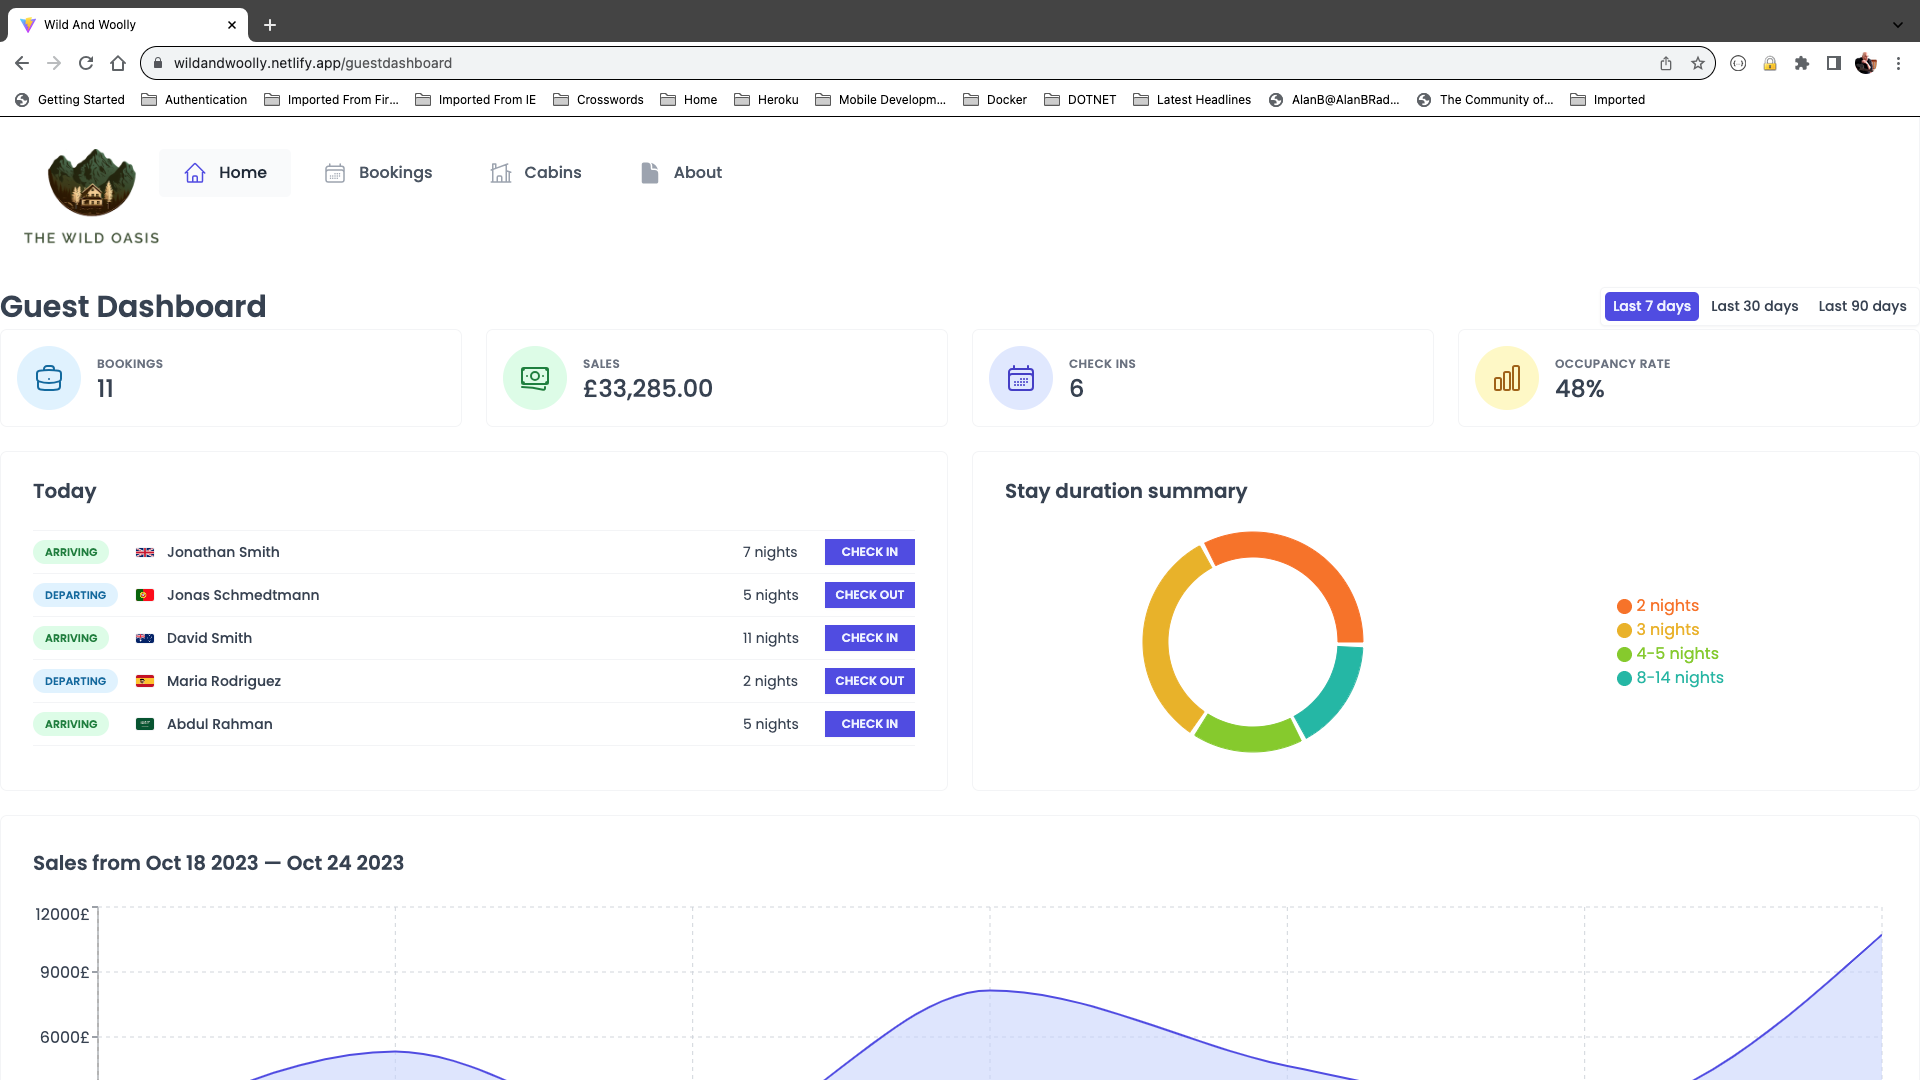Click the Bookings briefcase stat icon
This screenshot has width=1920, height=1080.
(49, 378)
